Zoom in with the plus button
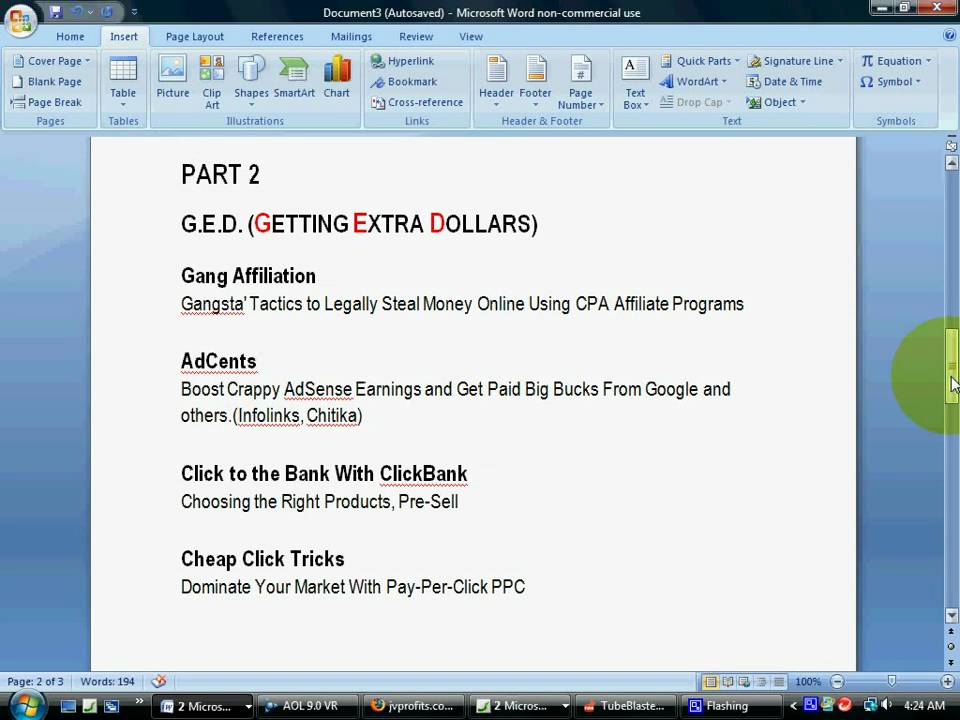Viewport: 960px width, 720px height. [x=947, y=681]
